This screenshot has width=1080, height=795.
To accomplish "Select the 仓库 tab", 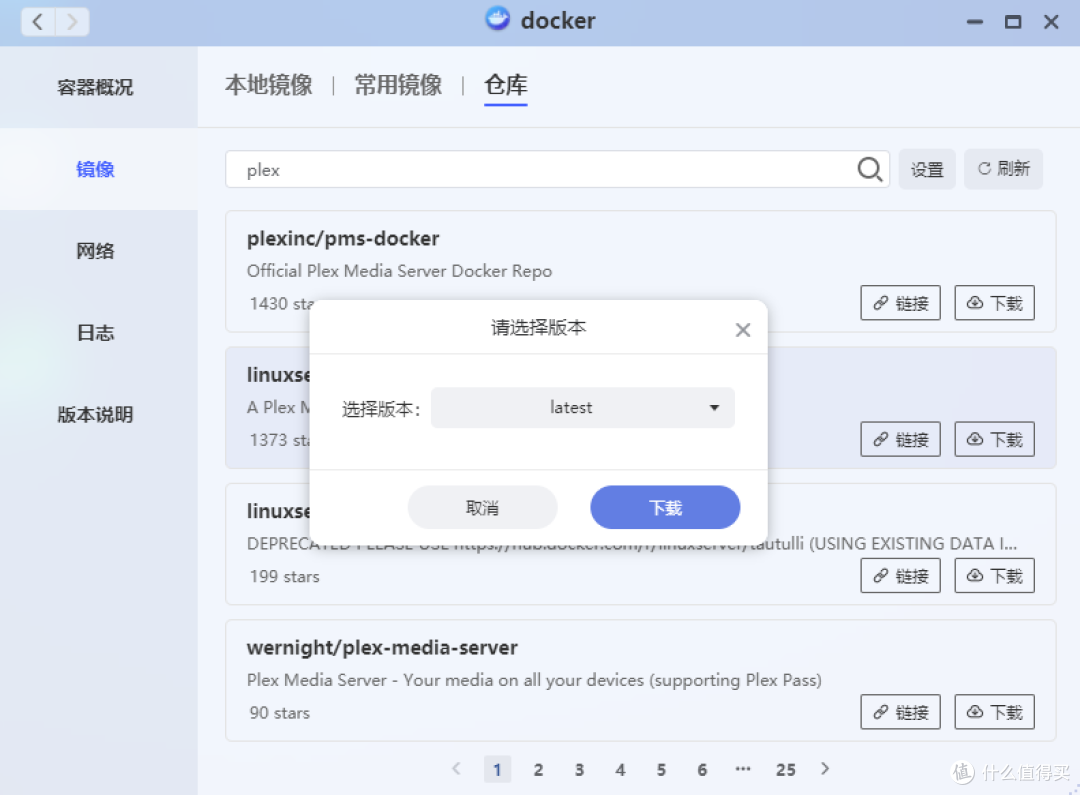I will point(506,85).
